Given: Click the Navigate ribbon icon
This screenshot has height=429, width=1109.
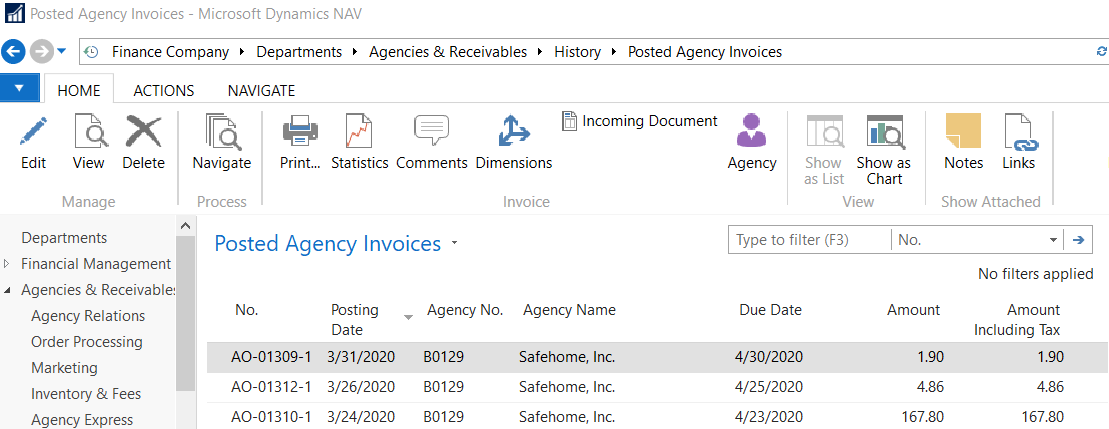Looking at the screenshot, I should 221,133.
